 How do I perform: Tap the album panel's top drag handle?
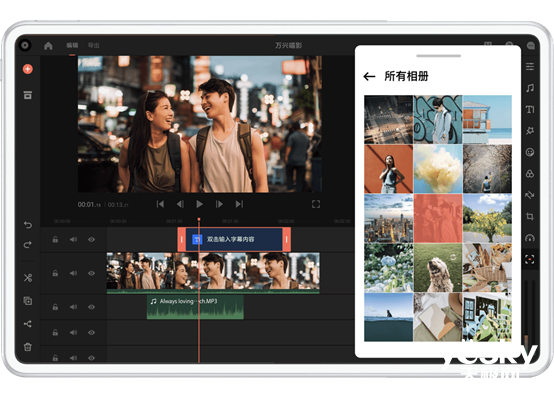coord(438,56)
